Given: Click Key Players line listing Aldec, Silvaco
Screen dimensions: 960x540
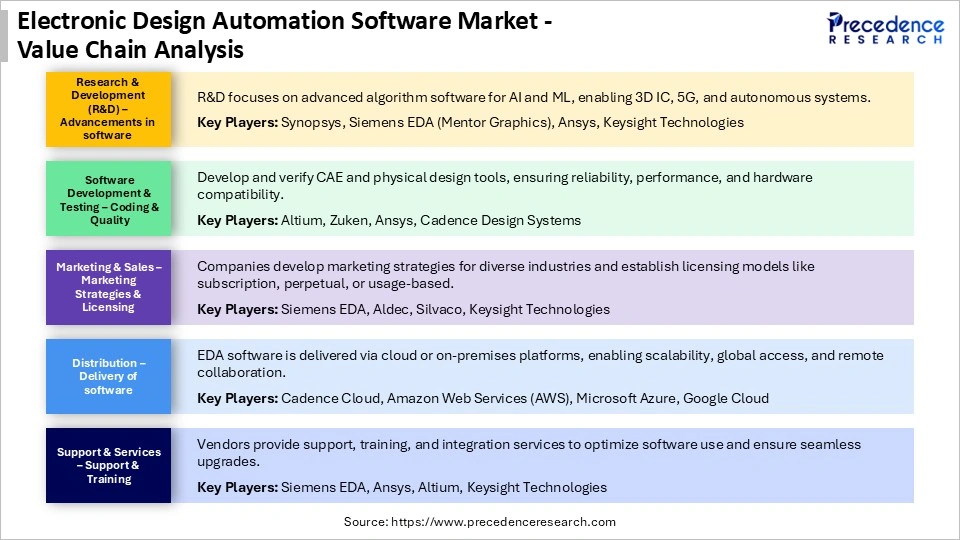Looking at the screenshot, I should point(403,310).
